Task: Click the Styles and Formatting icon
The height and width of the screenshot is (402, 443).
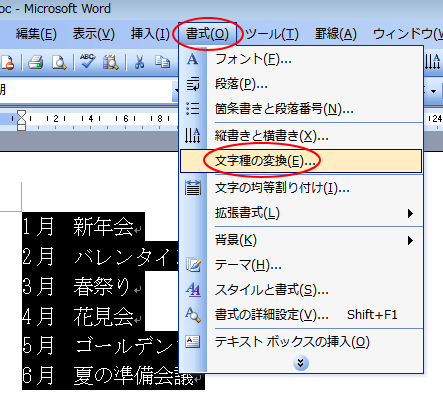Action: click(x=193, y=290)
